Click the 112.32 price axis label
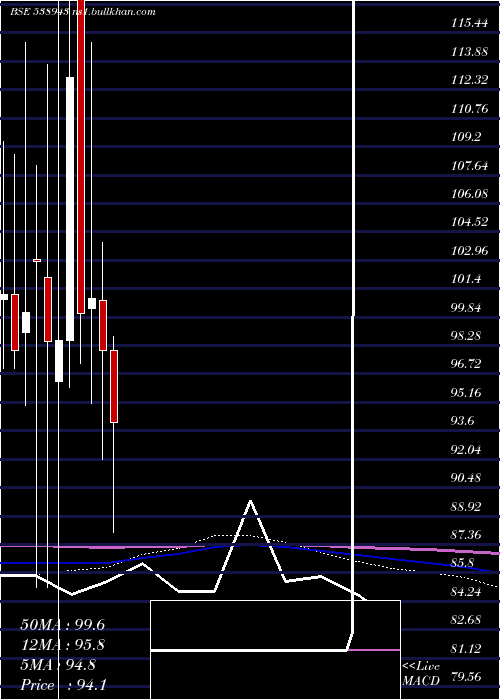 pyautogui.click(x=469, y=80)
